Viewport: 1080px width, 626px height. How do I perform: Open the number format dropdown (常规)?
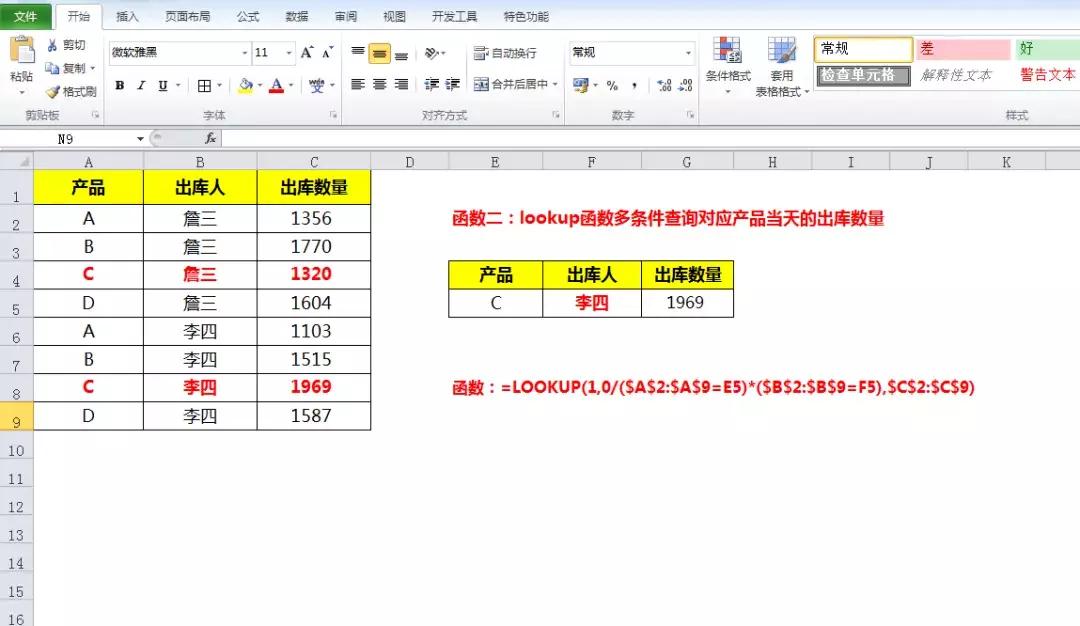coord(687,52)
